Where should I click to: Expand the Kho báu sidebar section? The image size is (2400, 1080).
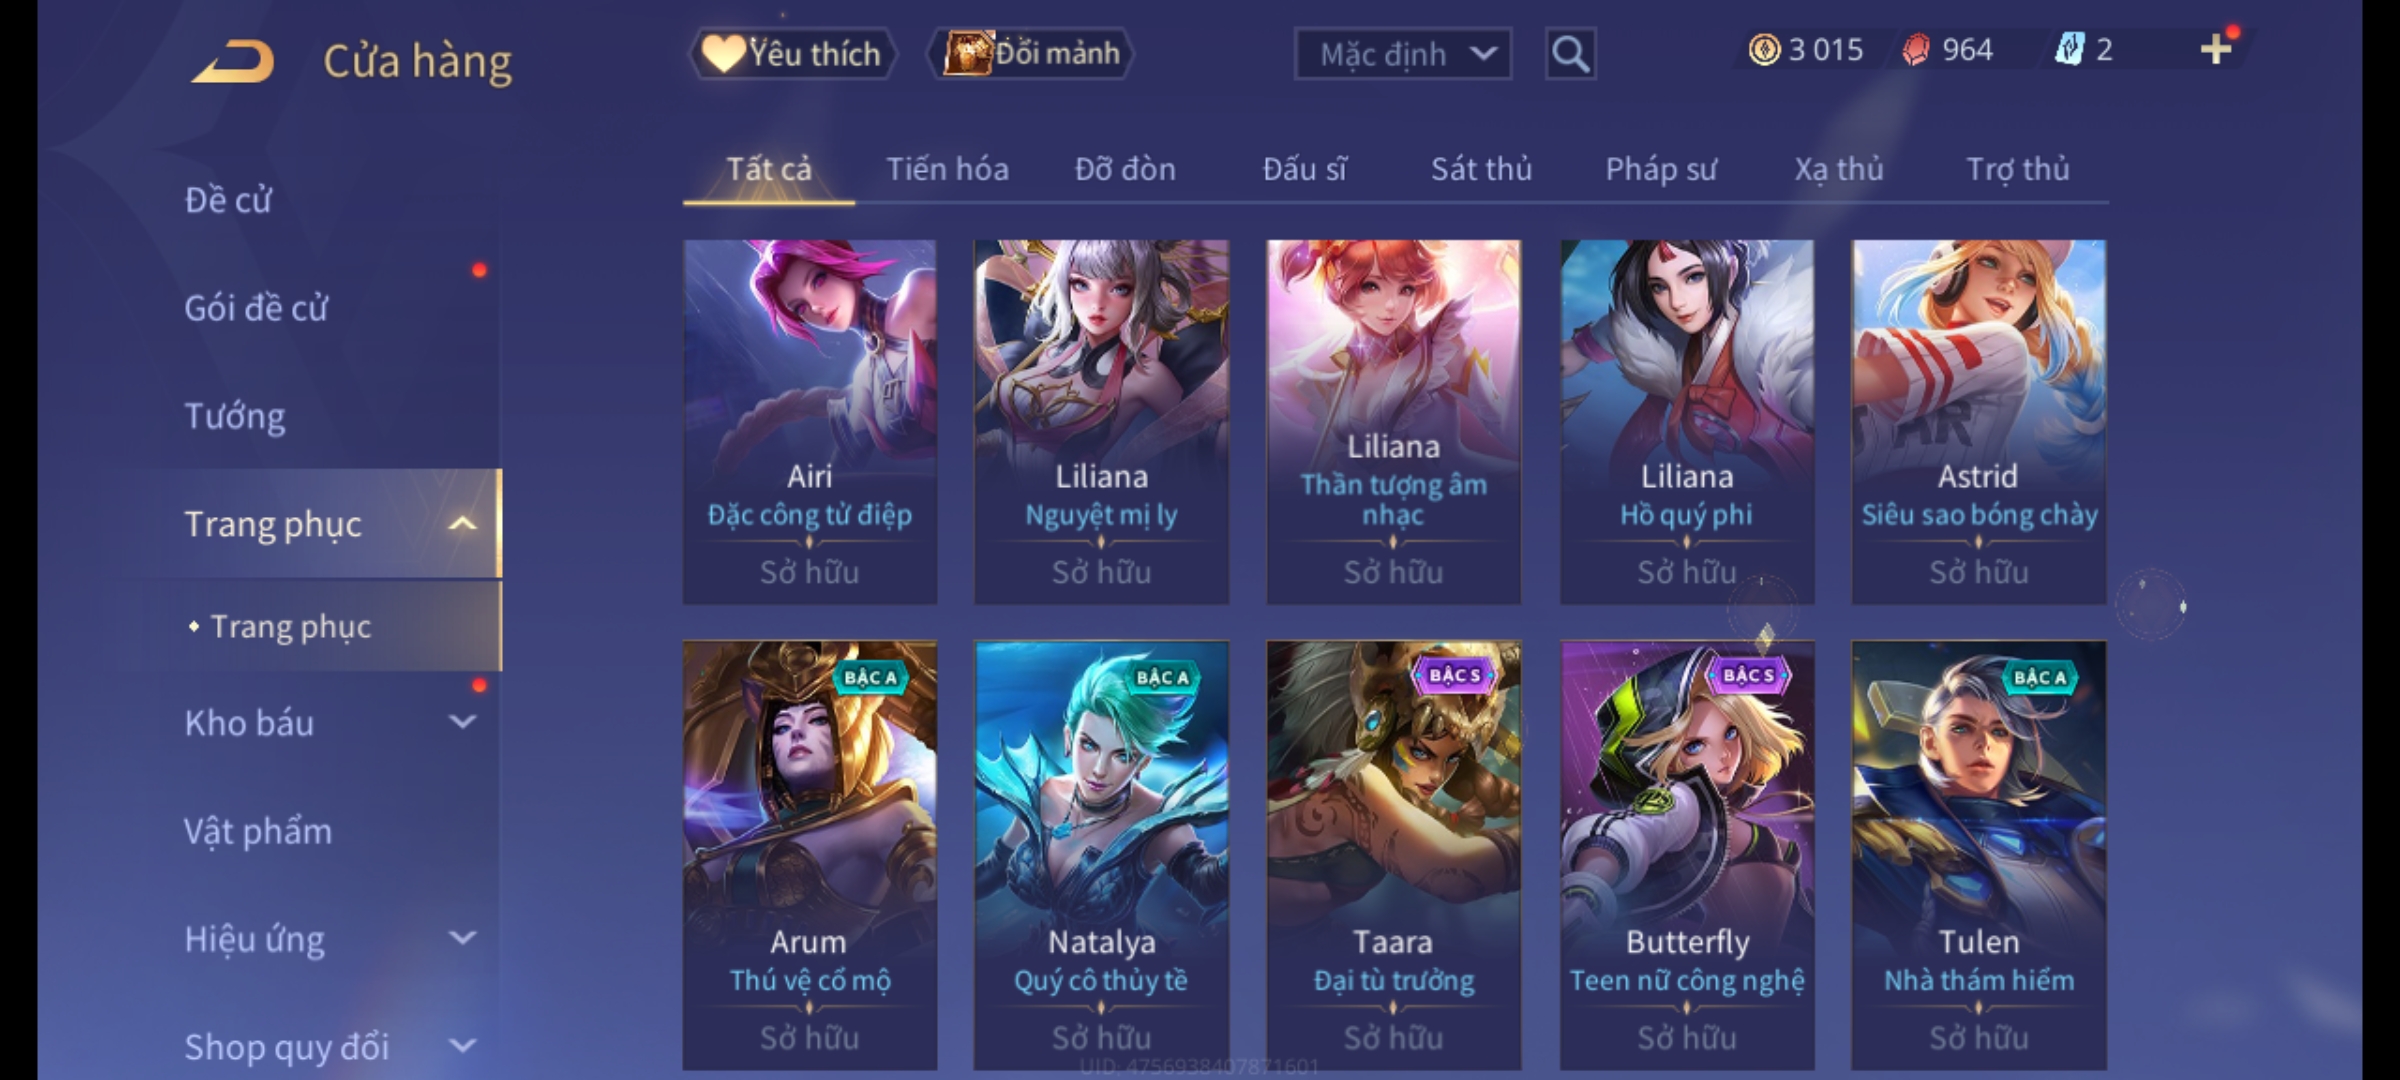[x=463, y=722]
